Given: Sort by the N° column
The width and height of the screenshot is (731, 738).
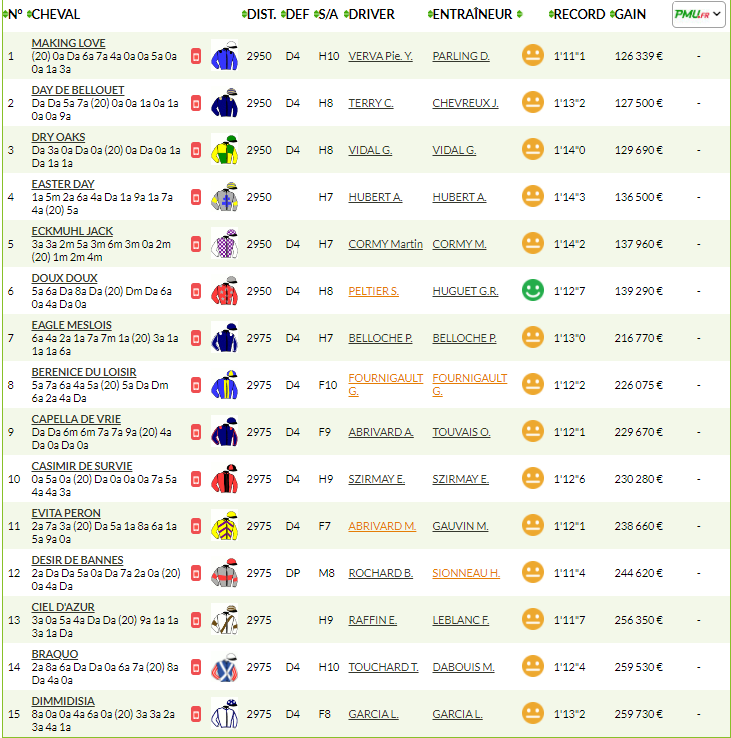Looking at the screenshot, I should [x=13, y=15].
